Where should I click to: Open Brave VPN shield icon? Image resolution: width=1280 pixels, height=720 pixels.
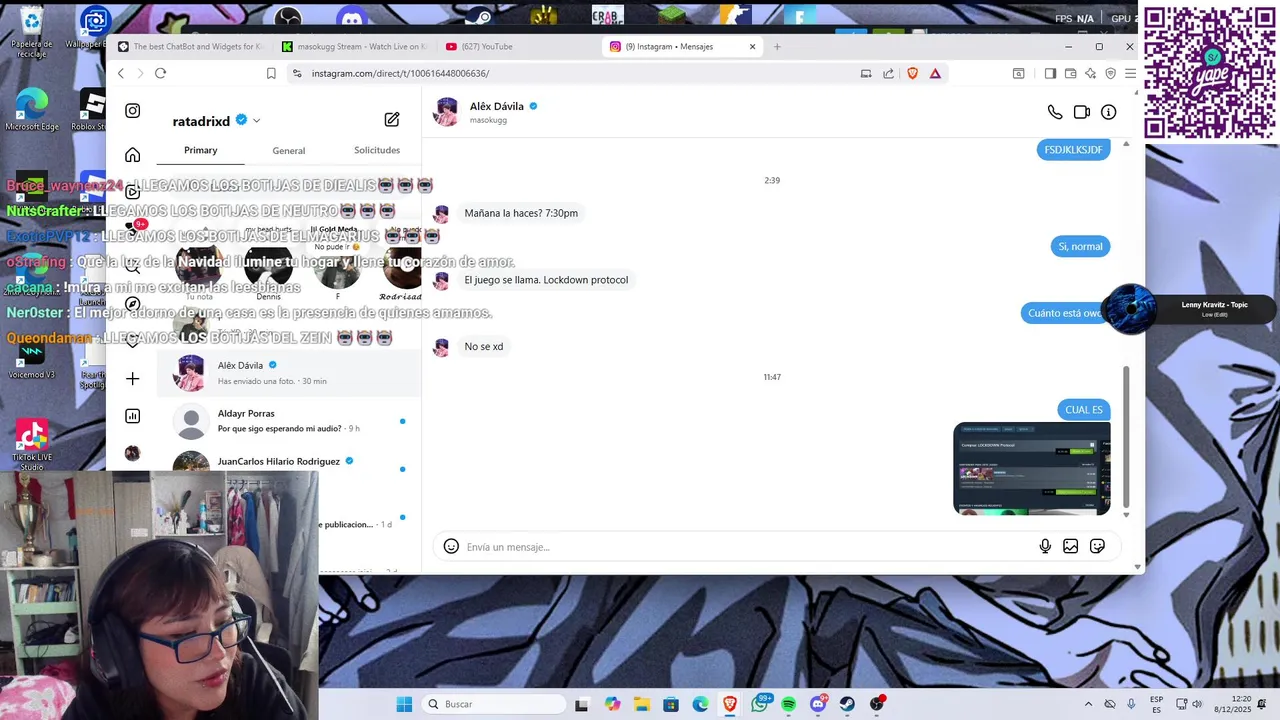pos(1110,73)
